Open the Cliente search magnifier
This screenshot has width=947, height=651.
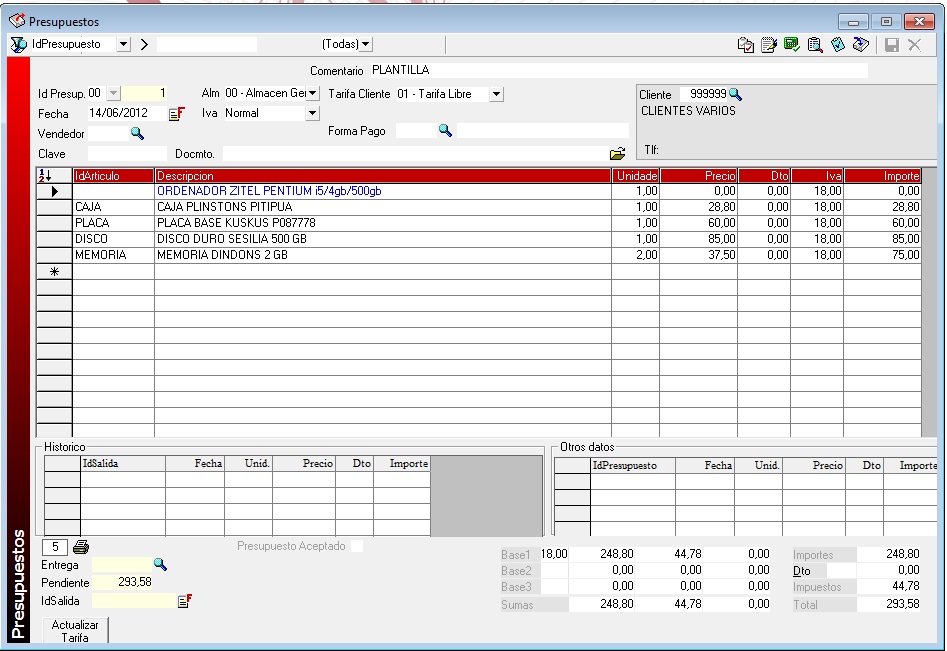click(x=735, y=94)
